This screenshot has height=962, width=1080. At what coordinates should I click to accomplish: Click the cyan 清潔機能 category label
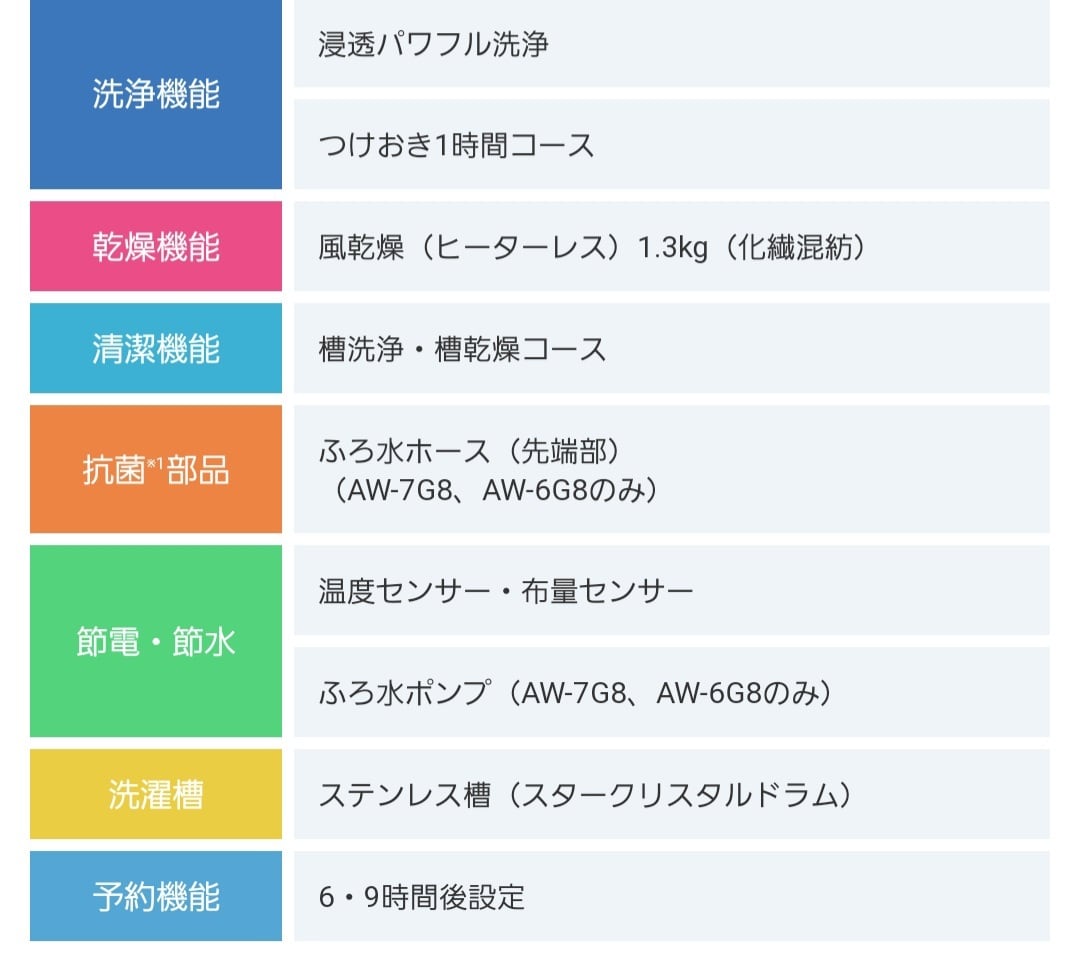pos(156,349)
